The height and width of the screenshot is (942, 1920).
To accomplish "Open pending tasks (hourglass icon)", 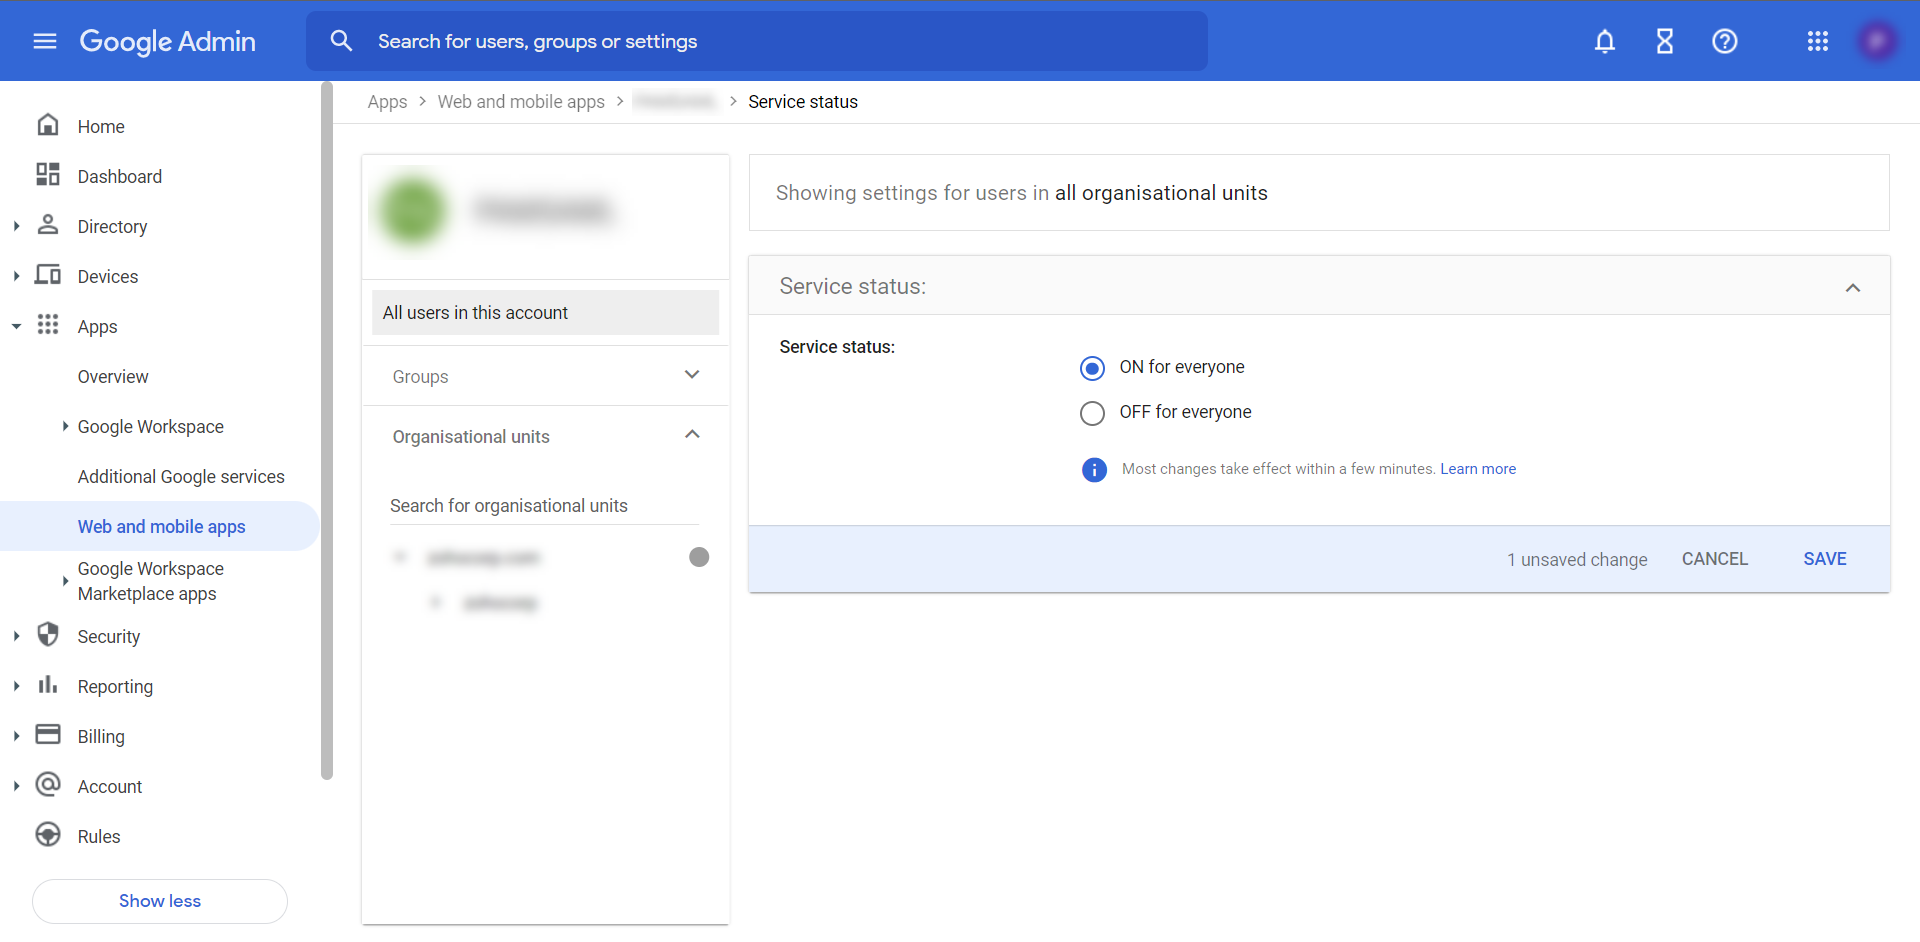I will [1664, 41].
